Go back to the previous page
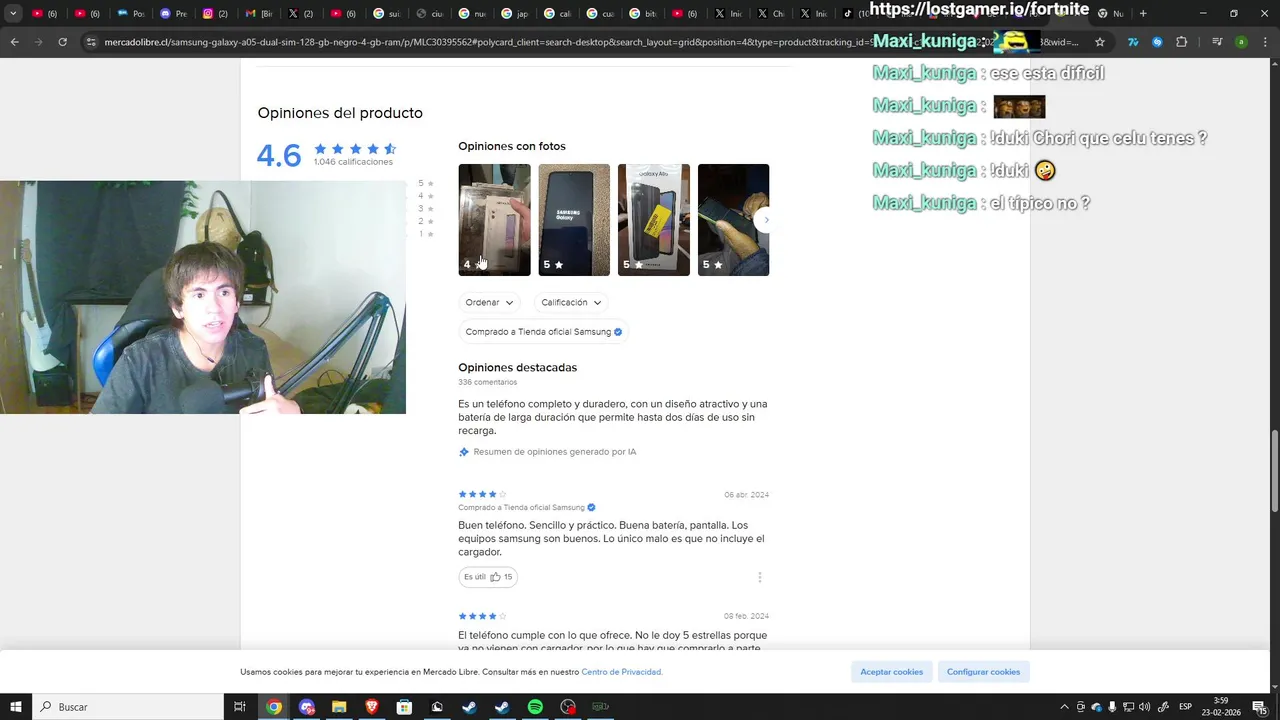This screenshot has width=1280, height=720. click(x=14, y=42)
